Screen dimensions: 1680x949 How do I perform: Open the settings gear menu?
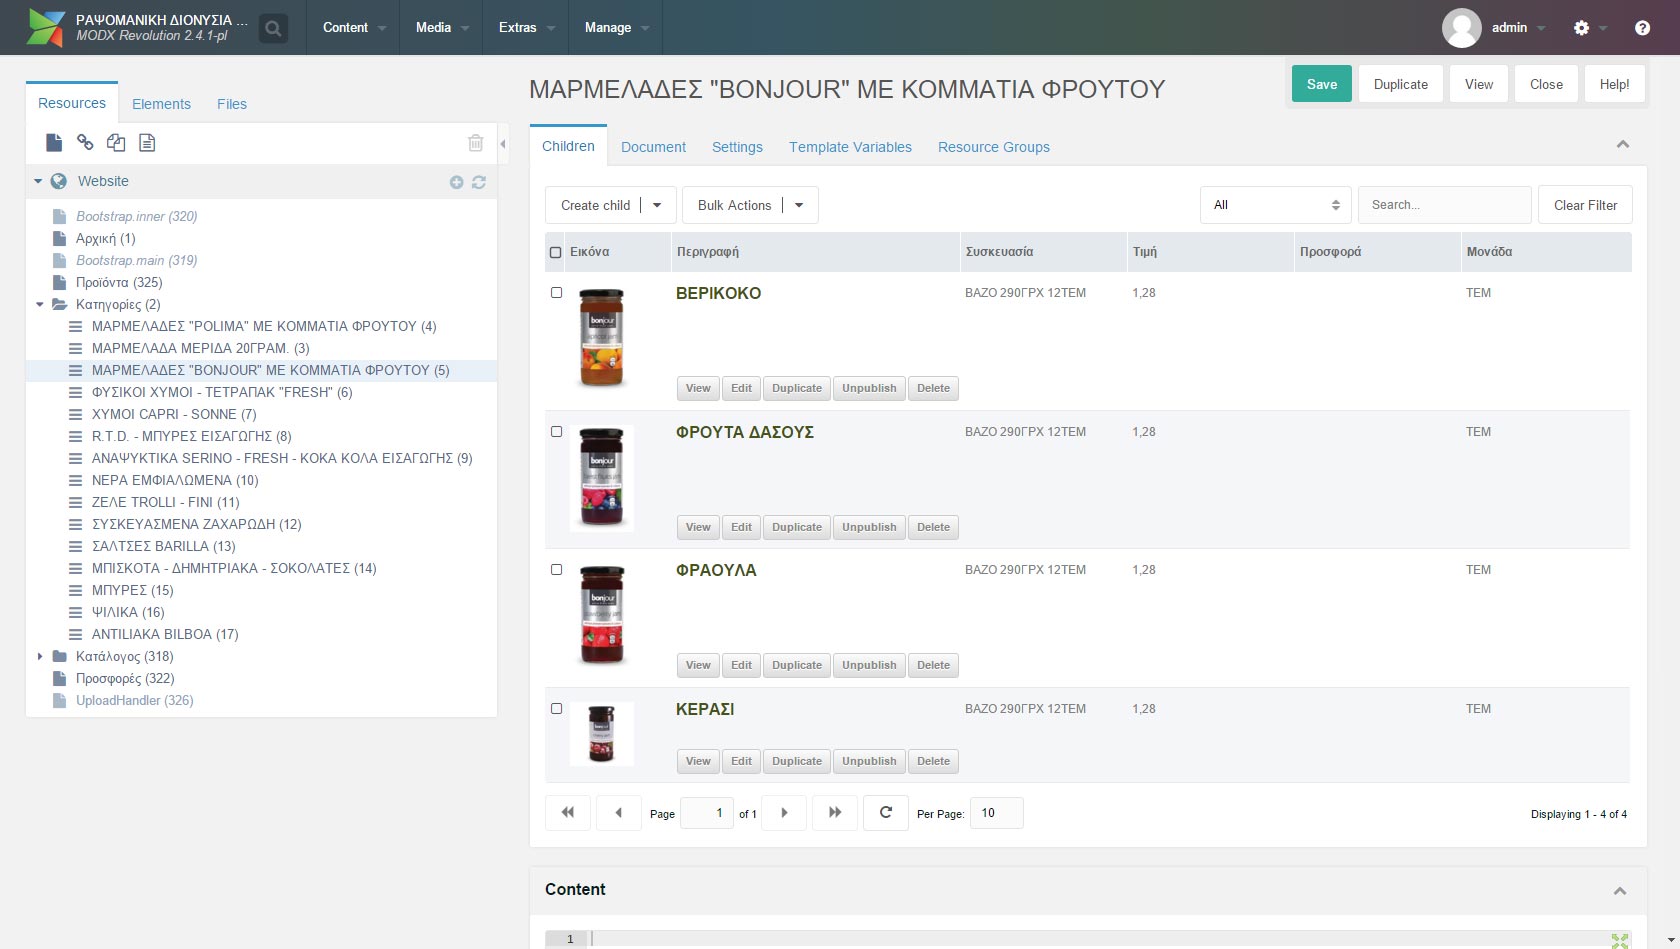click(x=1583, y=27)
